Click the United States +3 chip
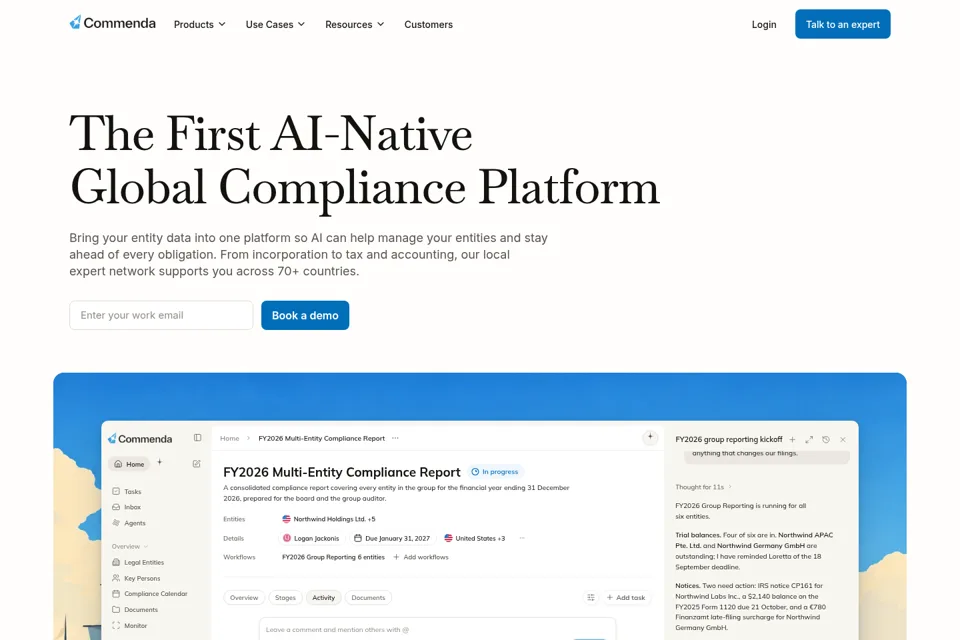960x640 pixels. 475,538
